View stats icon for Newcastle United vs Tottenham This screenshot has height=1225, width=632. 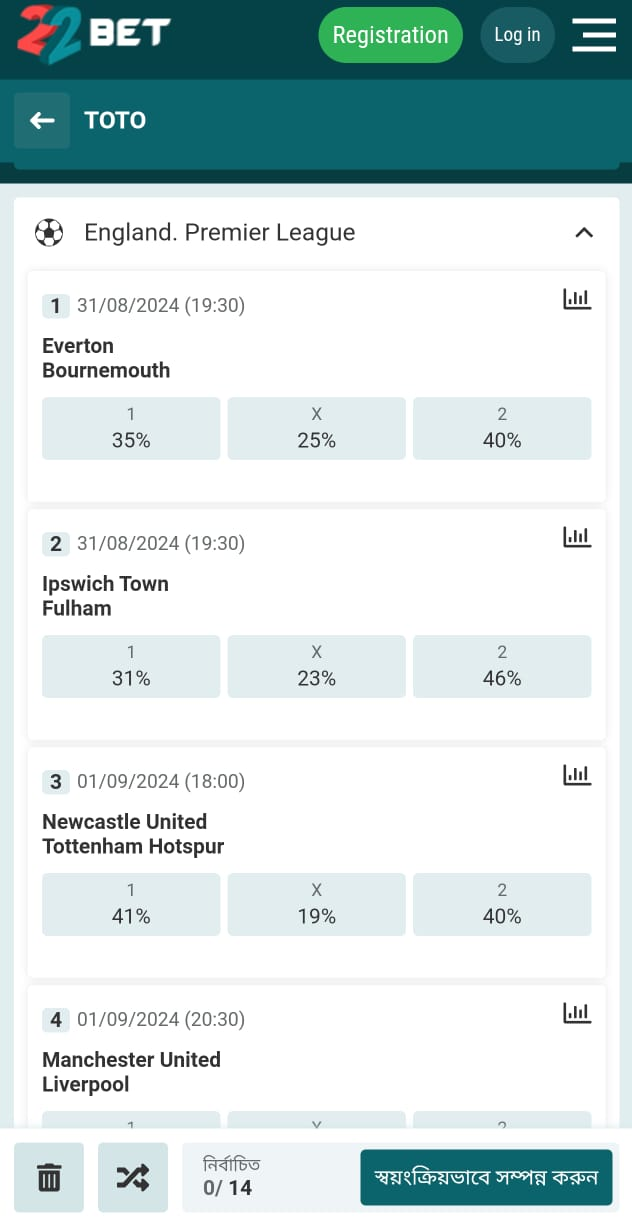577,774
